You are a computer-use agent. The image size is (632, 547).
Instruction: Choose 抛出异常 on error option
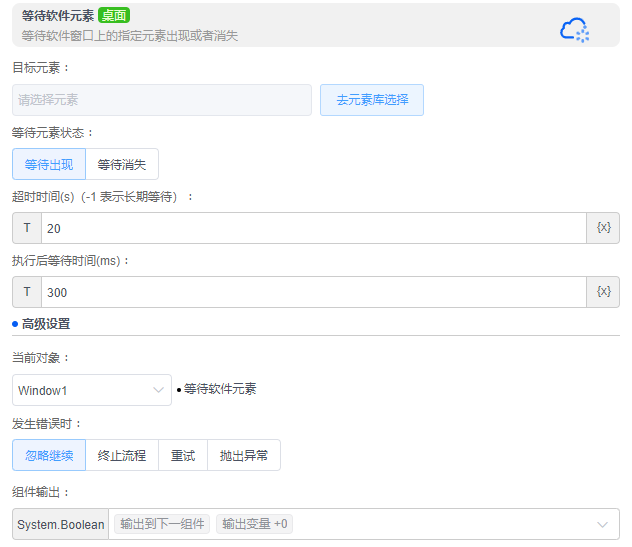click(x=244, y=455)
